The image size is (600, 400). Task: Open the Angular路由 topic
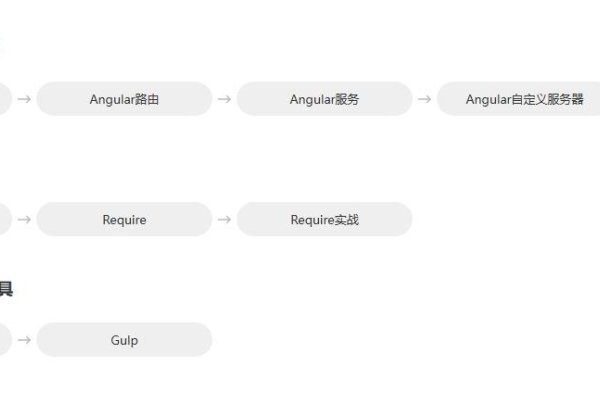click(124, 99)
